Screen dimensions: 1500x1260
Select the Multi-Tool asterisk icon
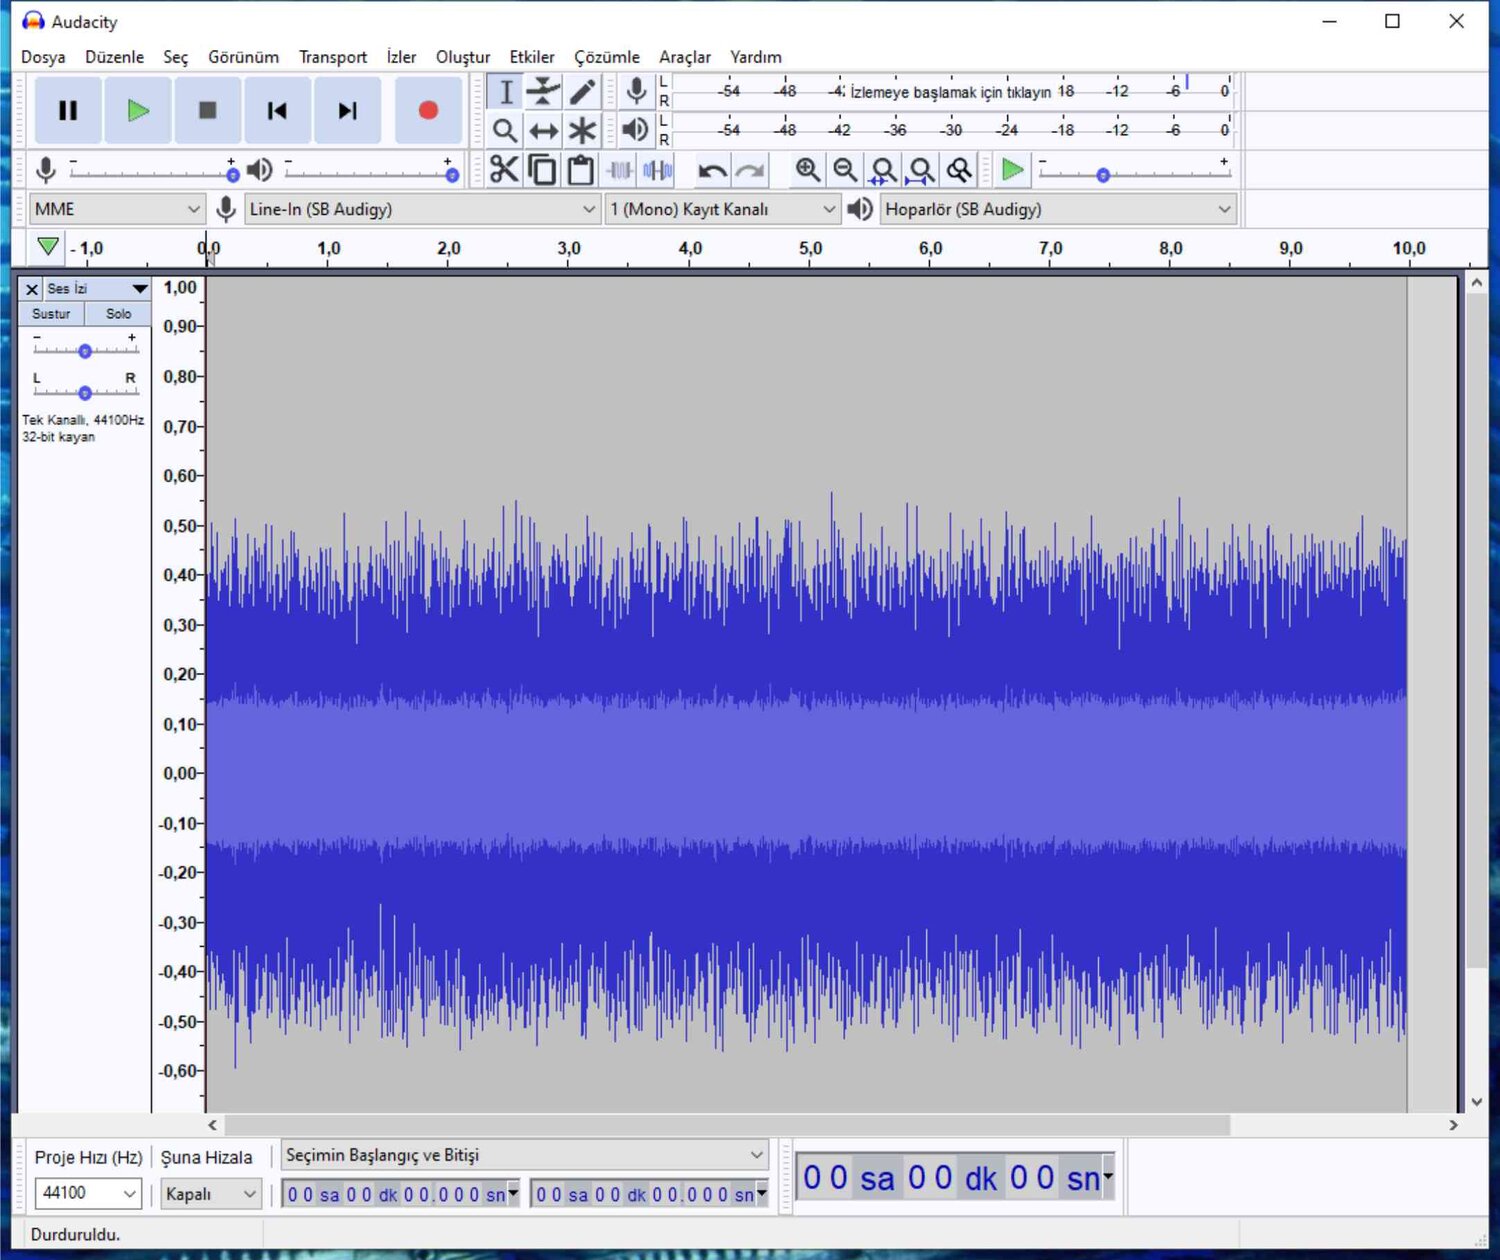pos(582,131)
